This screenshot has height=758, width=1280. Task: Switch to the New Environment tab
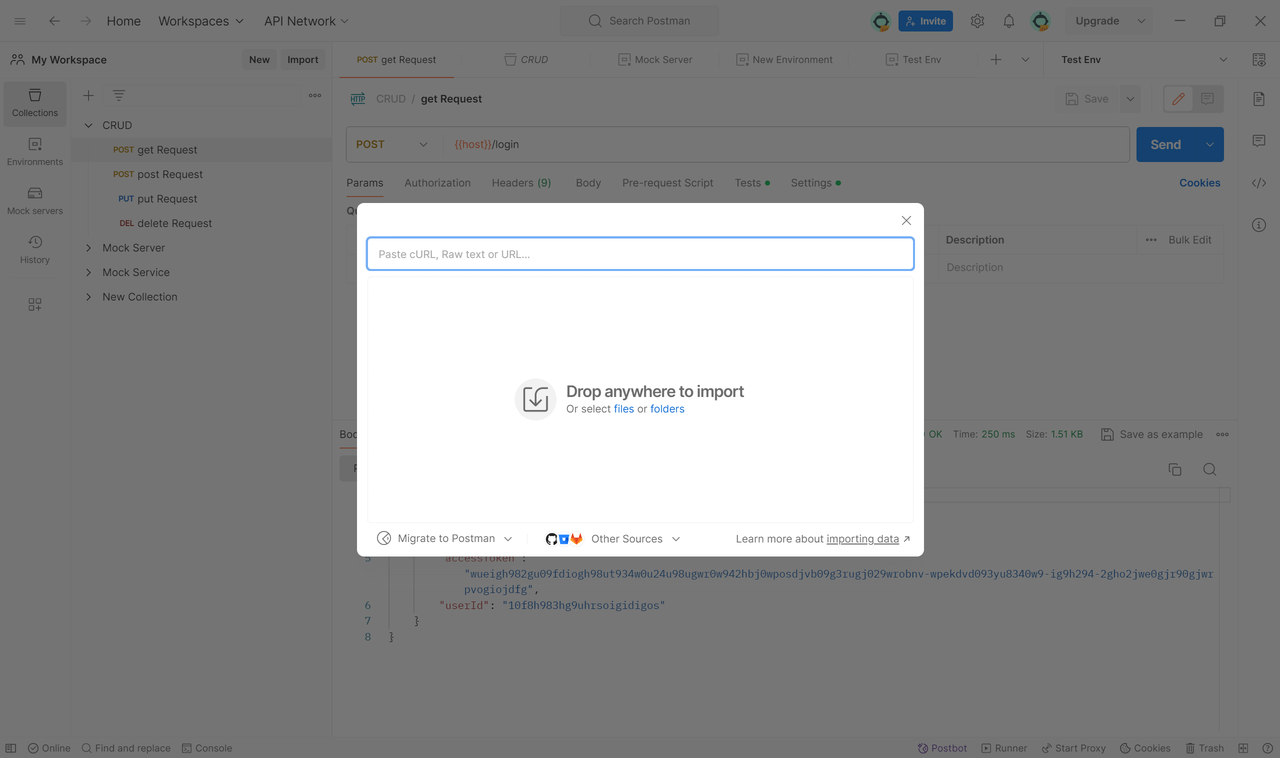[x=784, y=60]
